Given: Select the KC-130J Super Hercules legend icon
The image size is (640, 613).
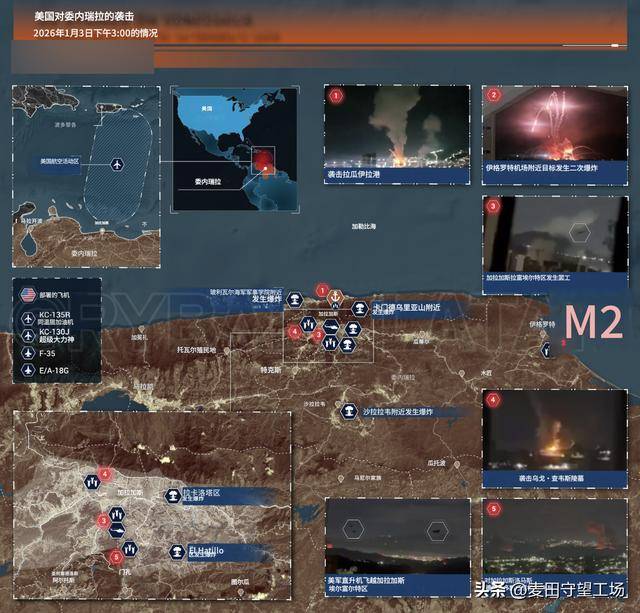Looking at the screenshot, I should pyautogui.click(x=29, y=336).
